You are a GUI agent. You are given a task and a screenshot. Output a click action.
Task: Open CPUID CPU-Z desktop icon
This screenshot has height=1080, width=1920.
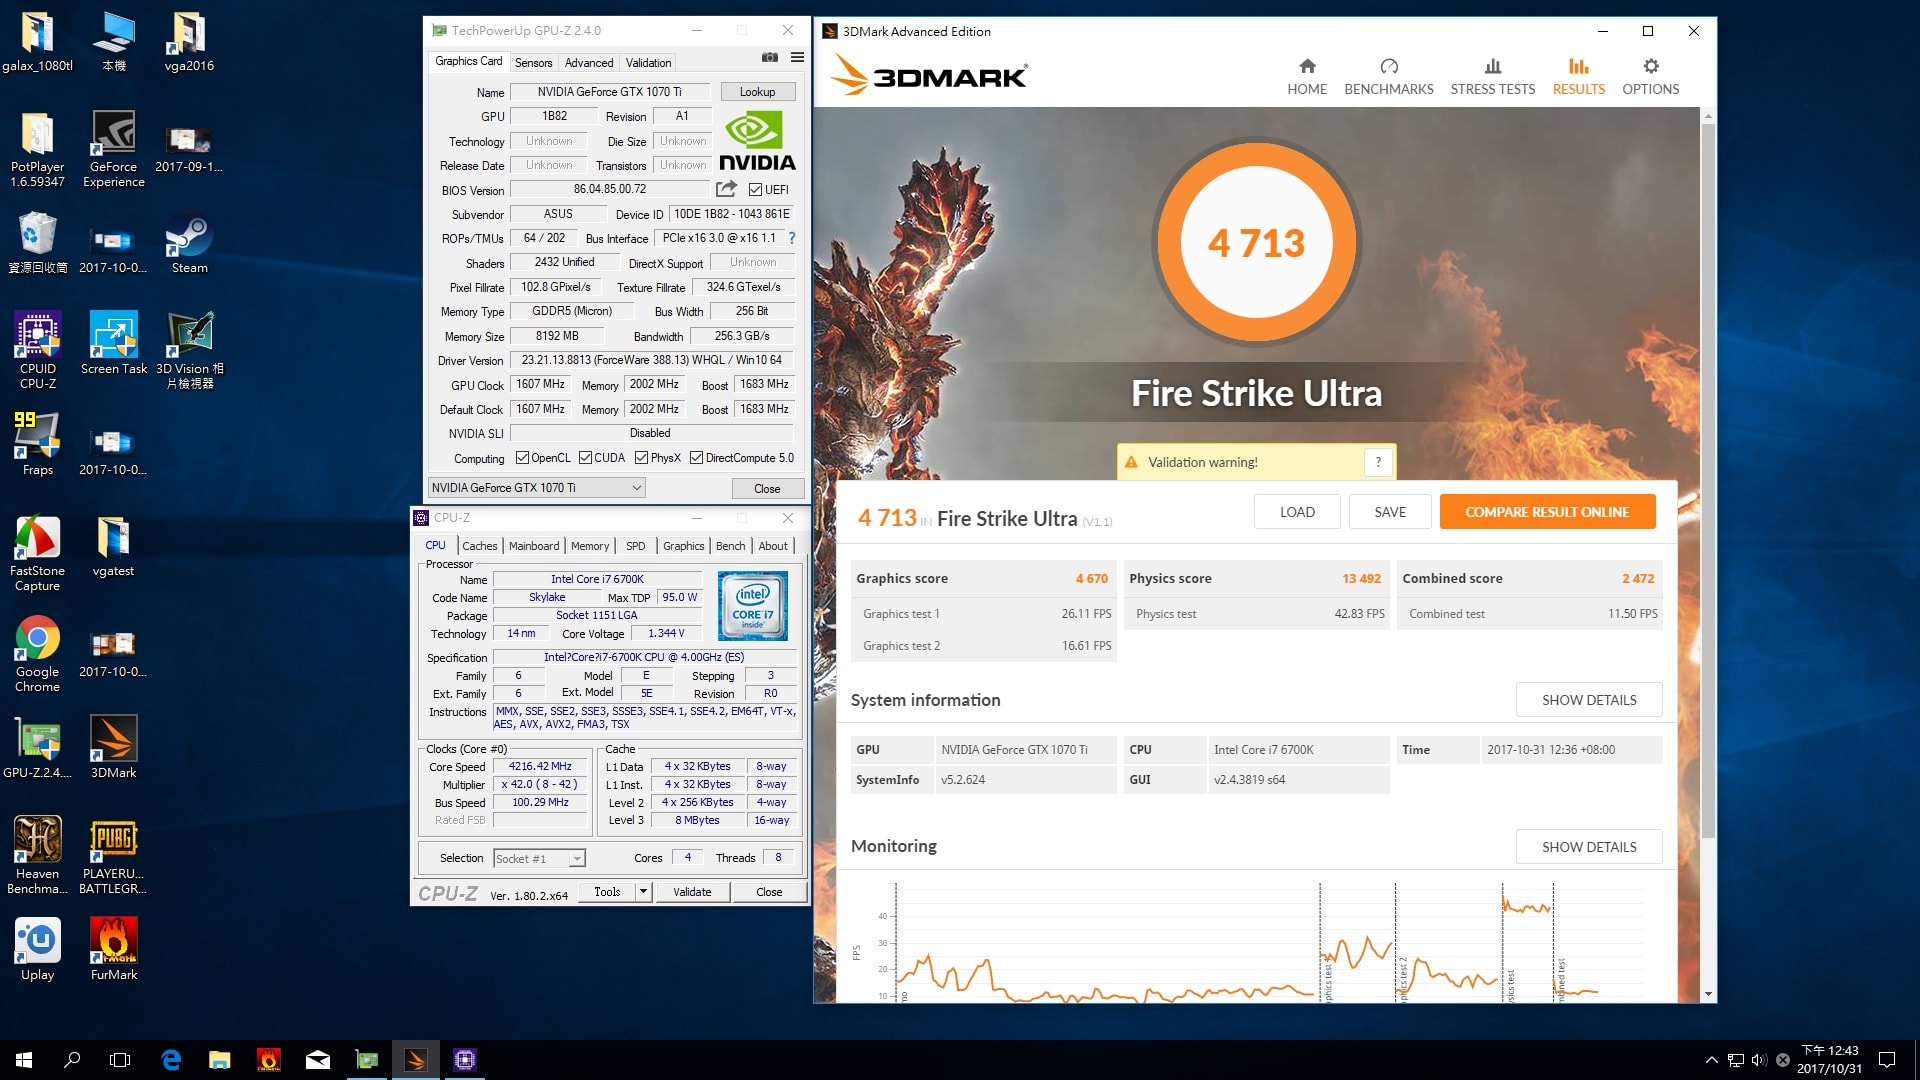click(x=38, y=350)
